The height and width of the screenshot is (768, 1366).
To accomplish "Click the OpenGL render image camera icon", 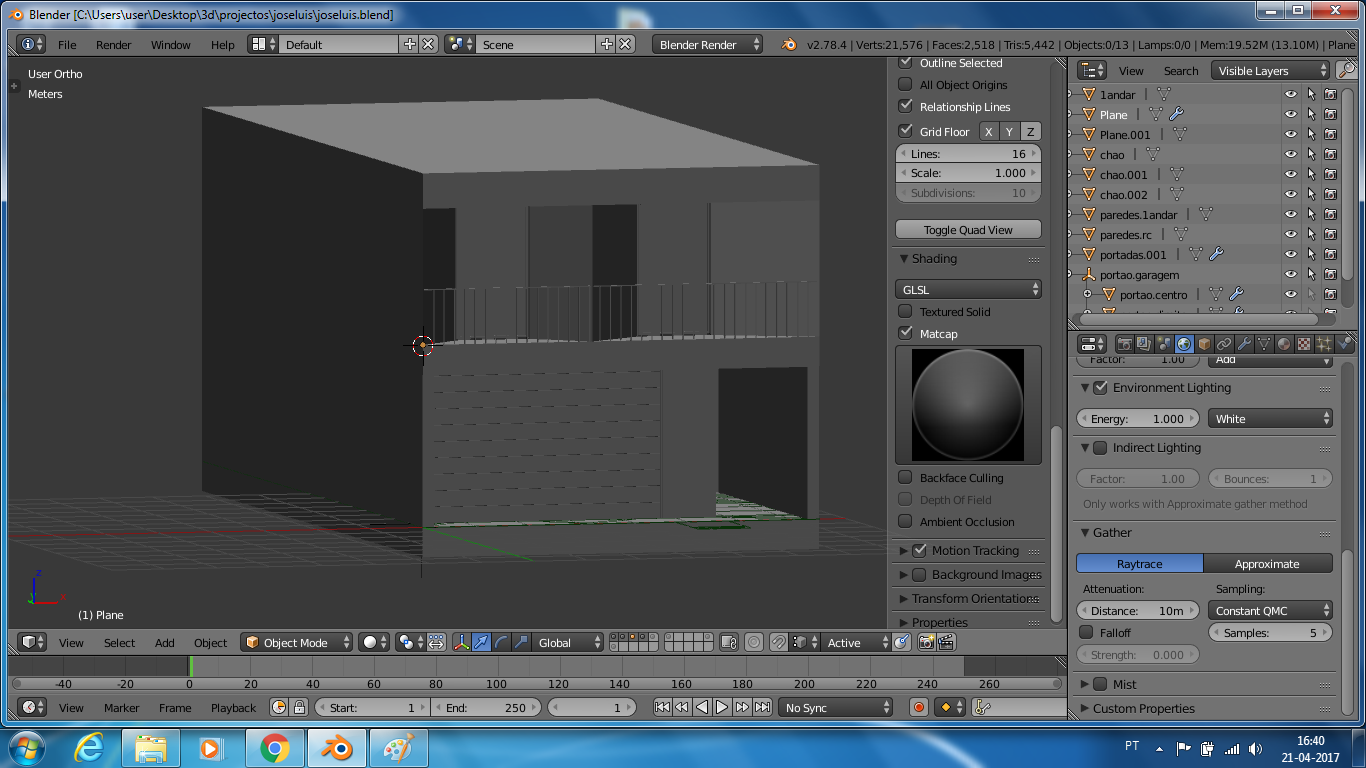I will click(927, 643).
